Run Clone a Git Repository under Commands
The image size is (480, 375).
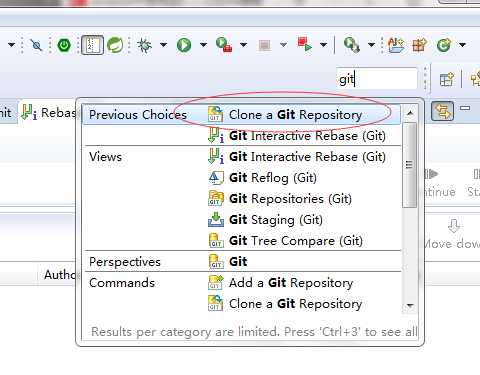pyautogui.click(x=242, y=304)
